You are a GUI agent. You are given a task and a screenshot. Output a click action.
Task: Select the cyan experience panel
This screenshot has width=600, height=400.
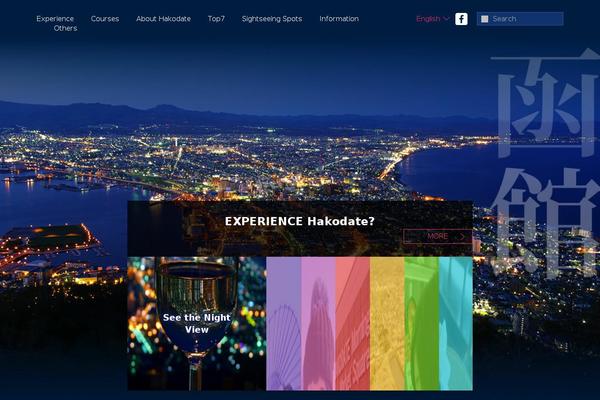click(x=456, y=323)
